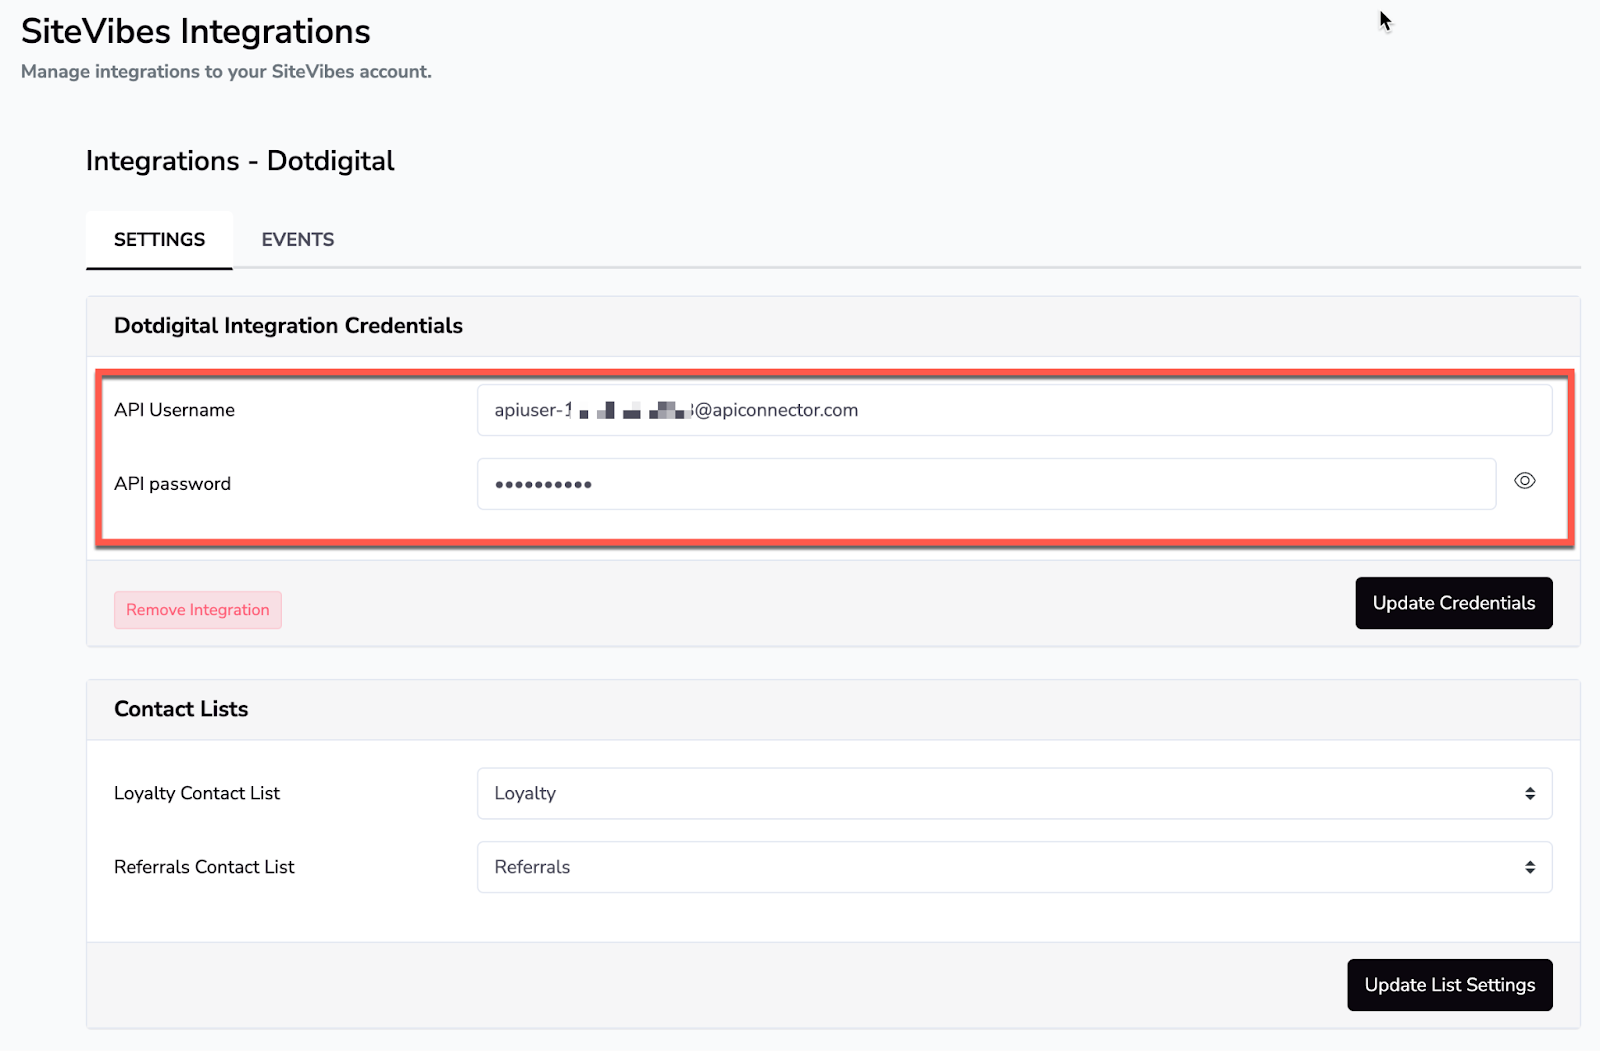Open the EVENTS tab
Screen dimensions: 1600x1051
(x=298, y=240)
